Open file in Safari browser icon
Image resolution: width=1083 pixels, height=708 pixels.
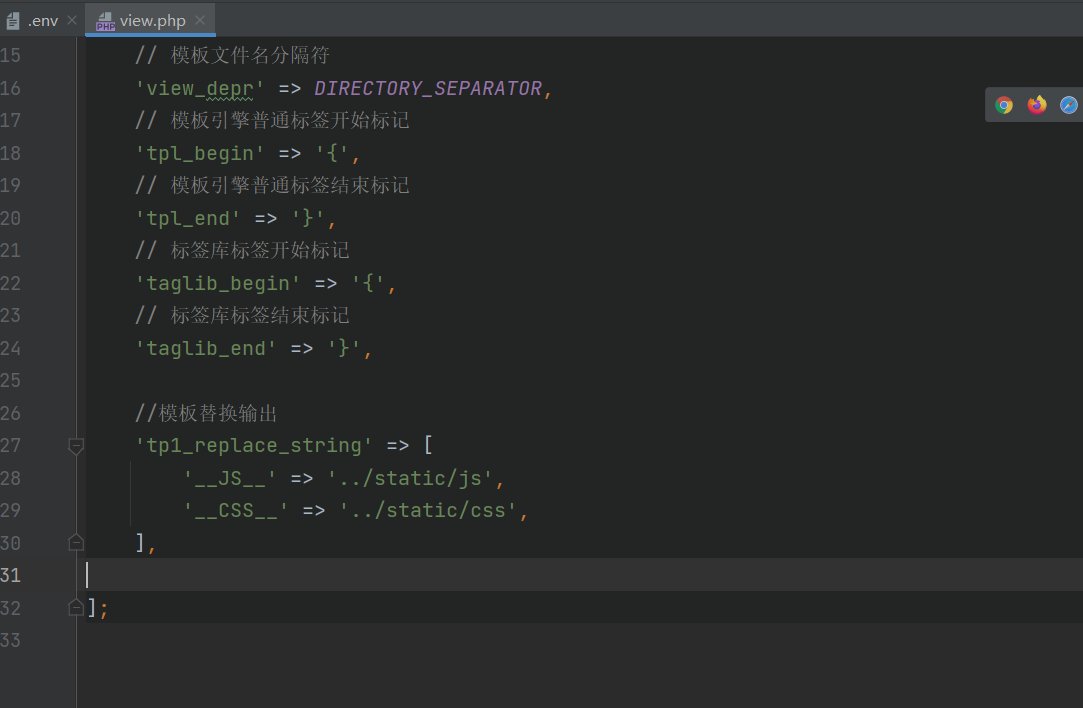click(1068, 105)
